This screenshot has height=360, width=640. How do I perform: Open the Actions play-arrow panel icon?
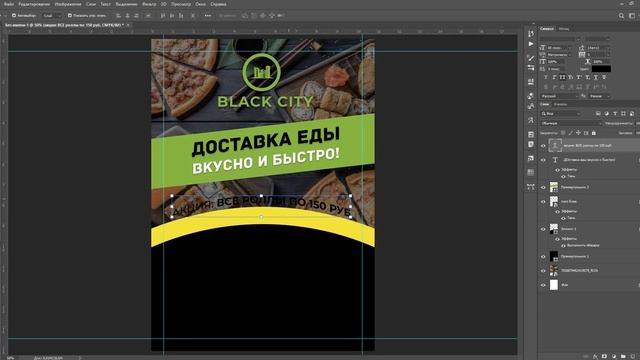531,44
